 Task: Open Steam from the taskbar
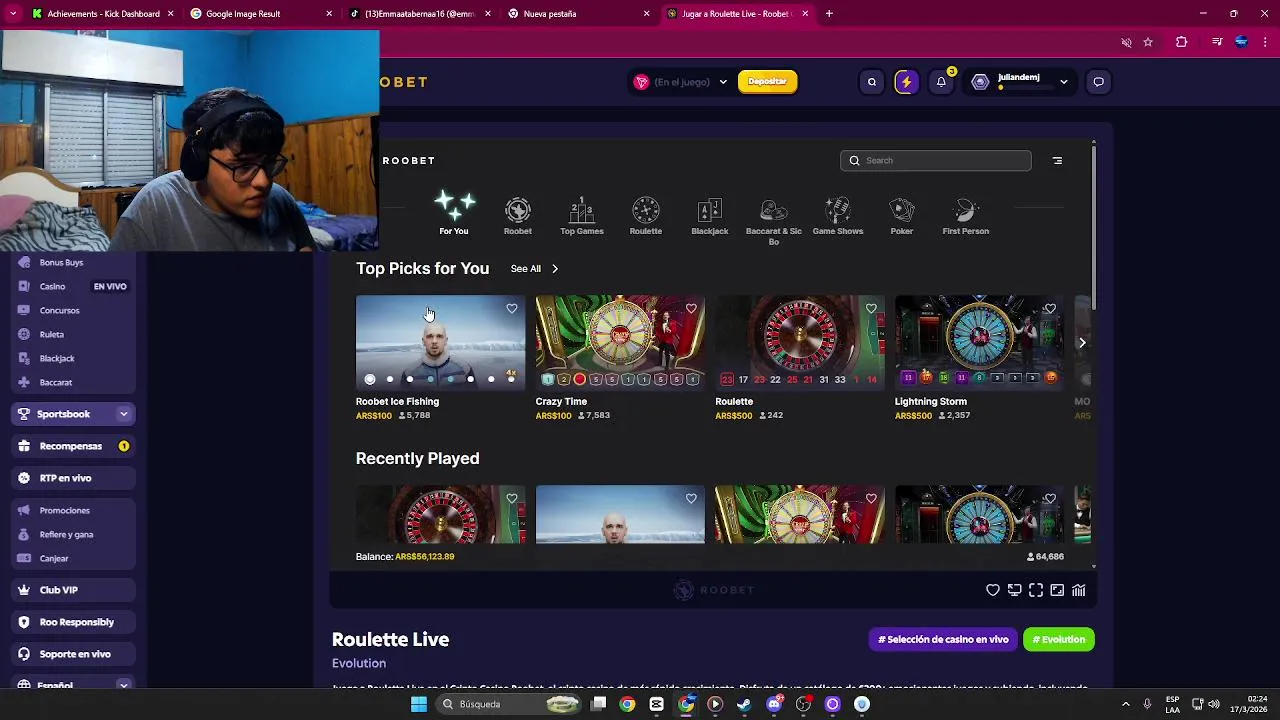coord(744,704)
